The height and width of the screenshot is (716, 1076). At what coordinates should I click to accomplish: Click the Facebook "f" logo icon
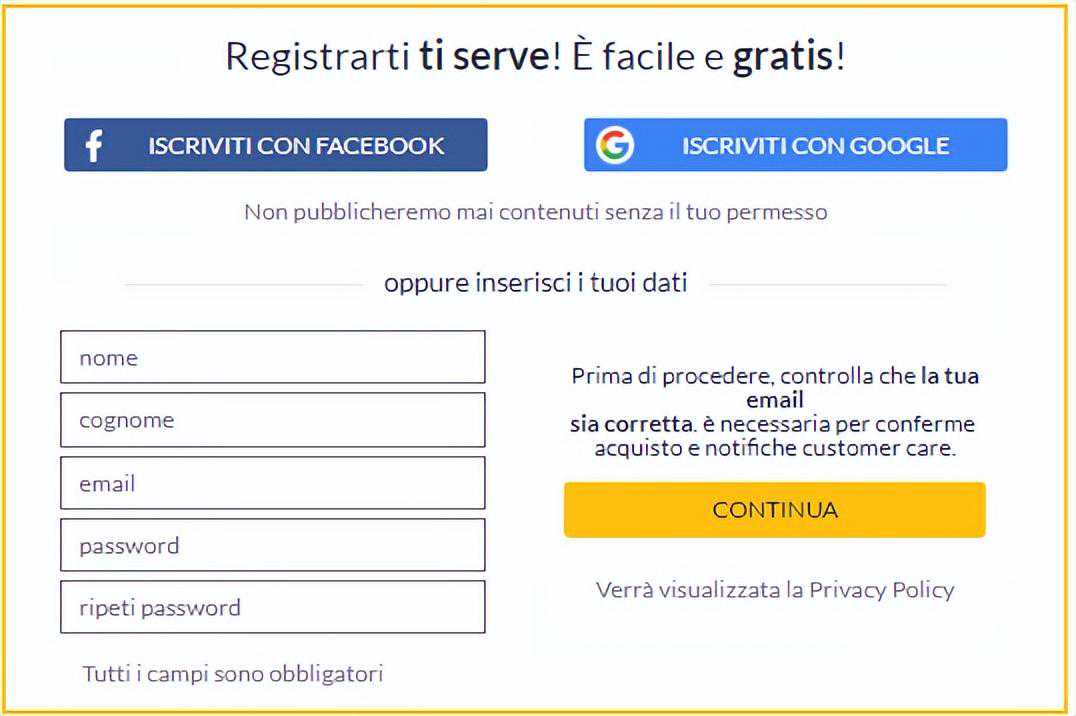tap(93, 146)
